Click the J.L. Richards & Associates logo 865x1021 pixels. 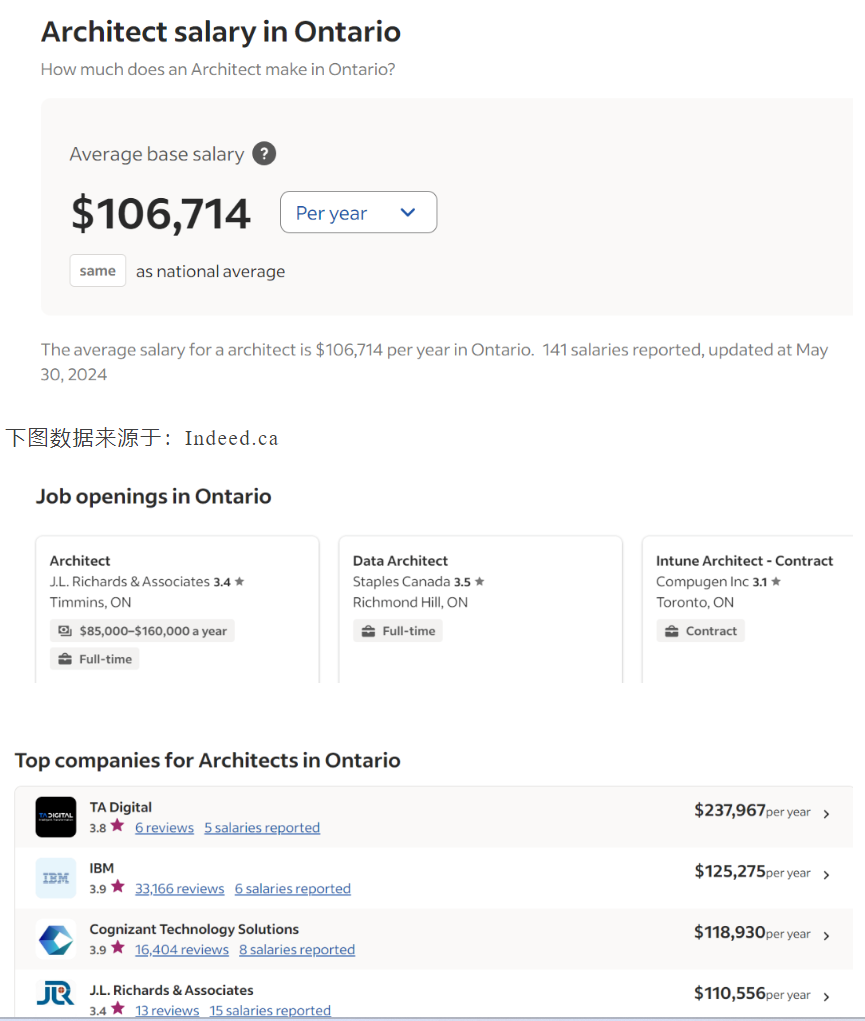pyautogui.click(x=56, y=995)
